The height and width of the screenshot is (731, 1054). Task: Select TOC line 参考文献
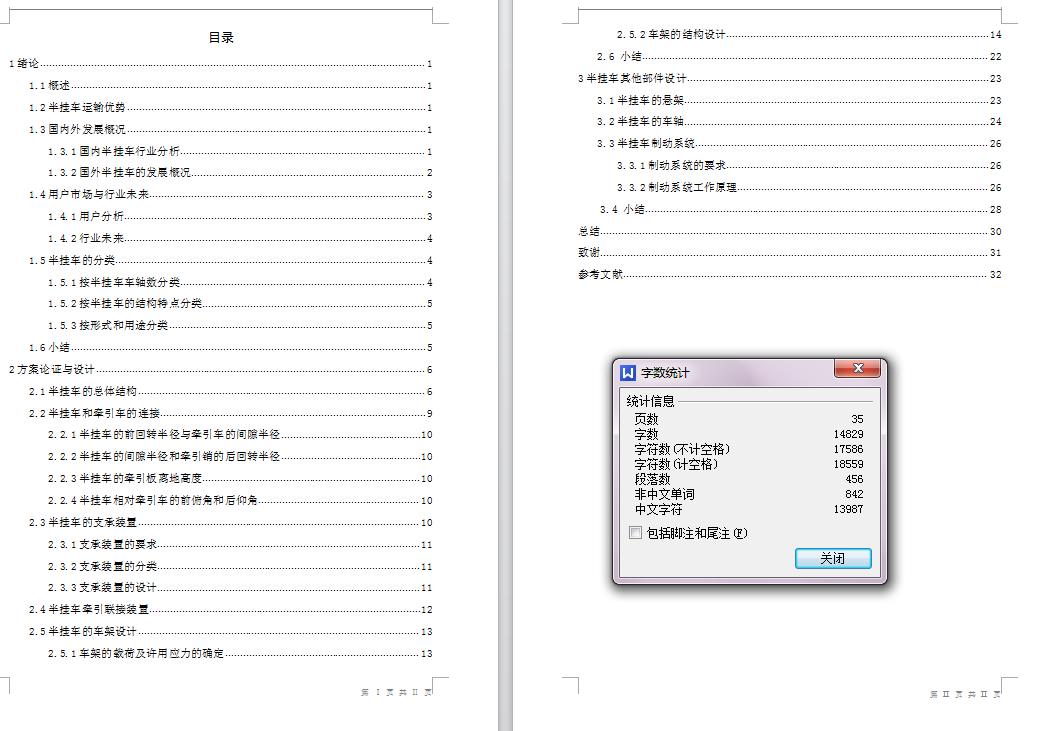click(x=789, y=274)
